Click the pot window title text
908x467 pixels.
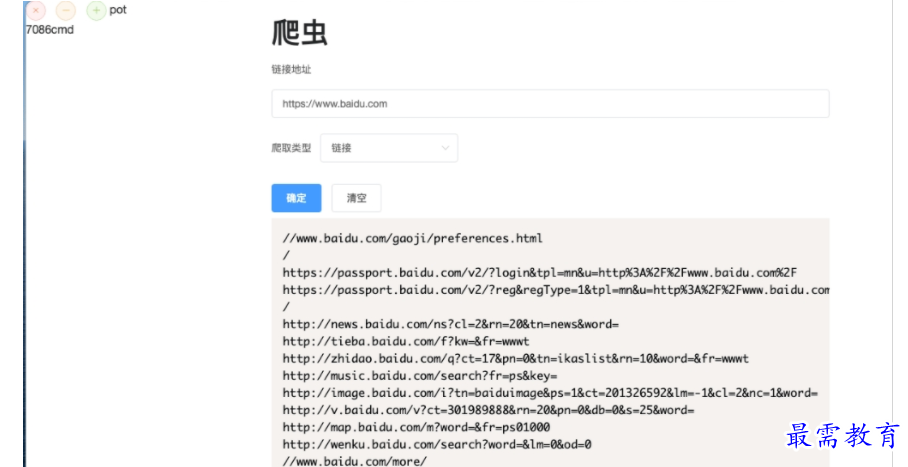pyautogui.click(x=118, y=10)
